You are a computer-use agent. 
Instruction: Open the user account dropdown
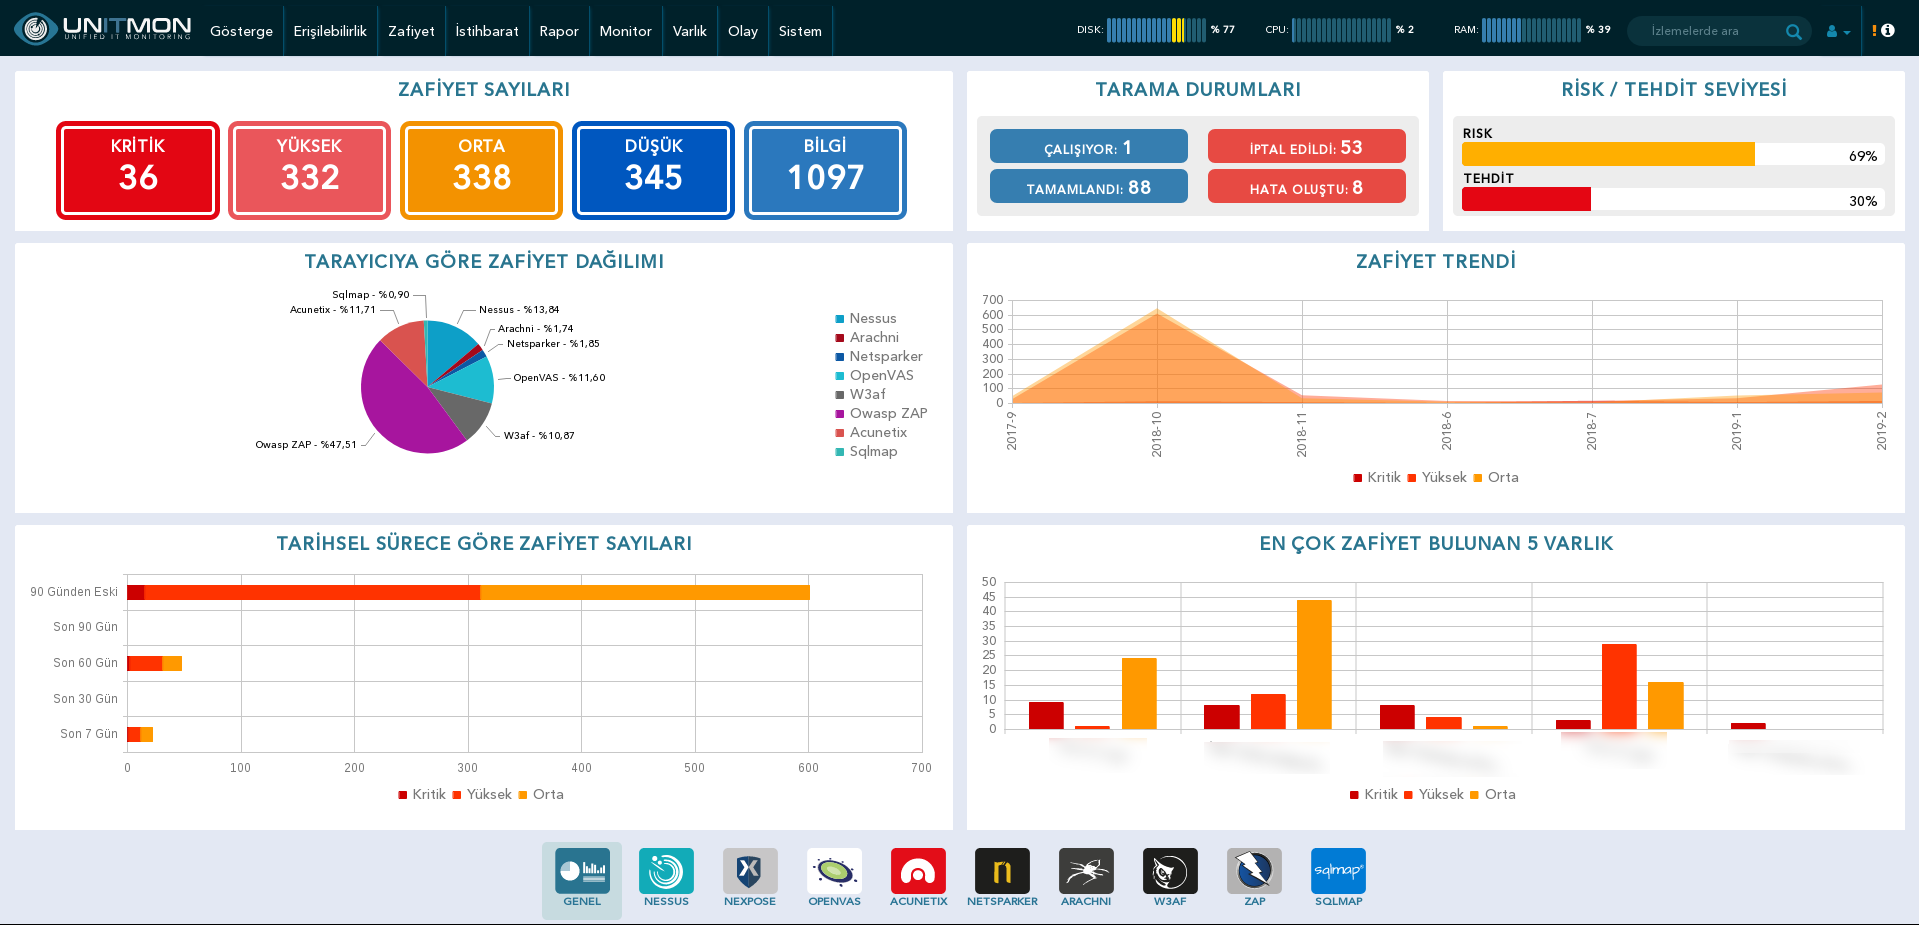coord(1838,31)
